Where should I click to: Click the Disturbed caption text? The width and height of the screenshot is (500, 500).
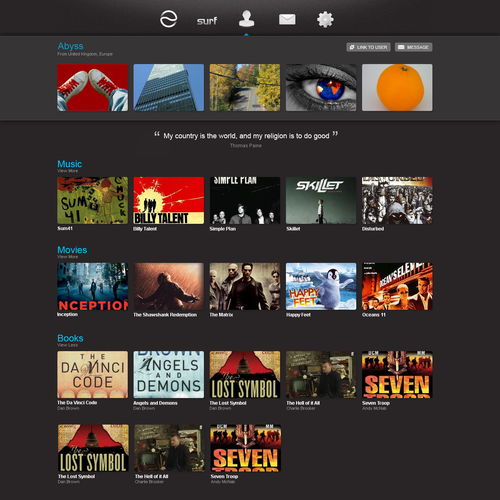(373, 229)
